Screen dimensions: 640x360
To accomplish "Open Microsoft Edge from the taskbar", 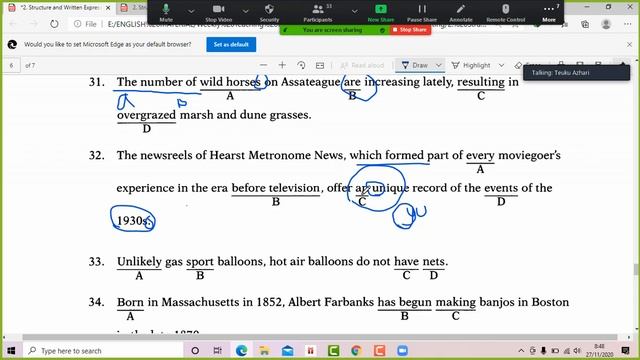I will (241, 351).
